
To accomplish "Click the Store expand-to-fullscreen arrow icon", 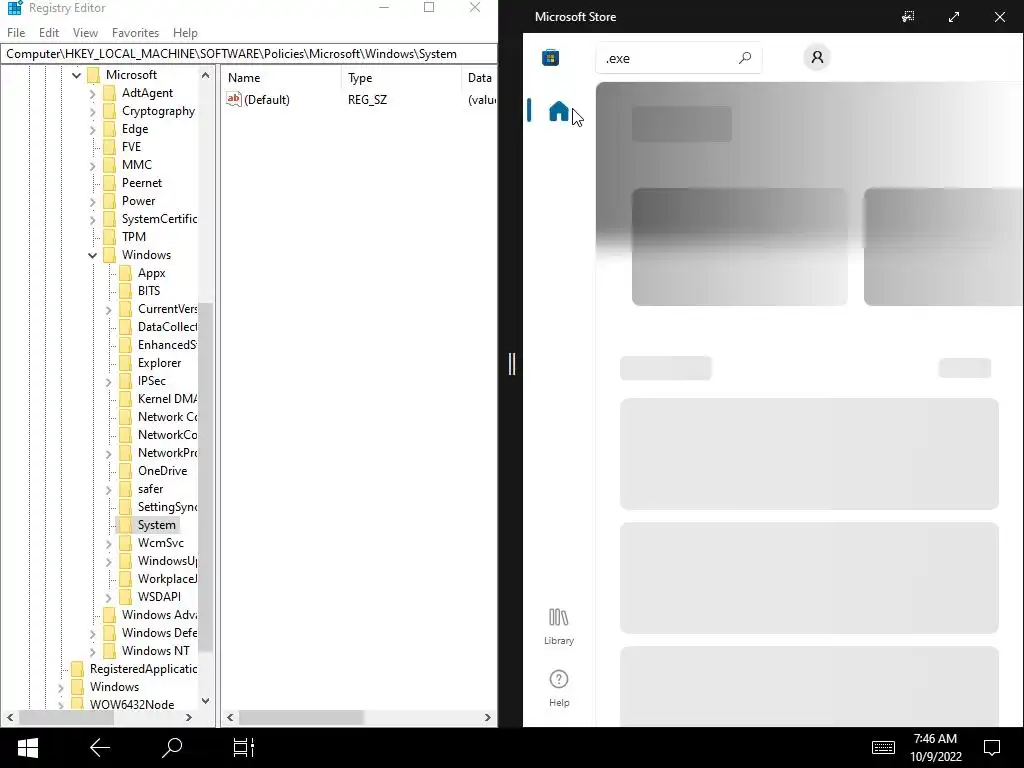I will [953, 17].
